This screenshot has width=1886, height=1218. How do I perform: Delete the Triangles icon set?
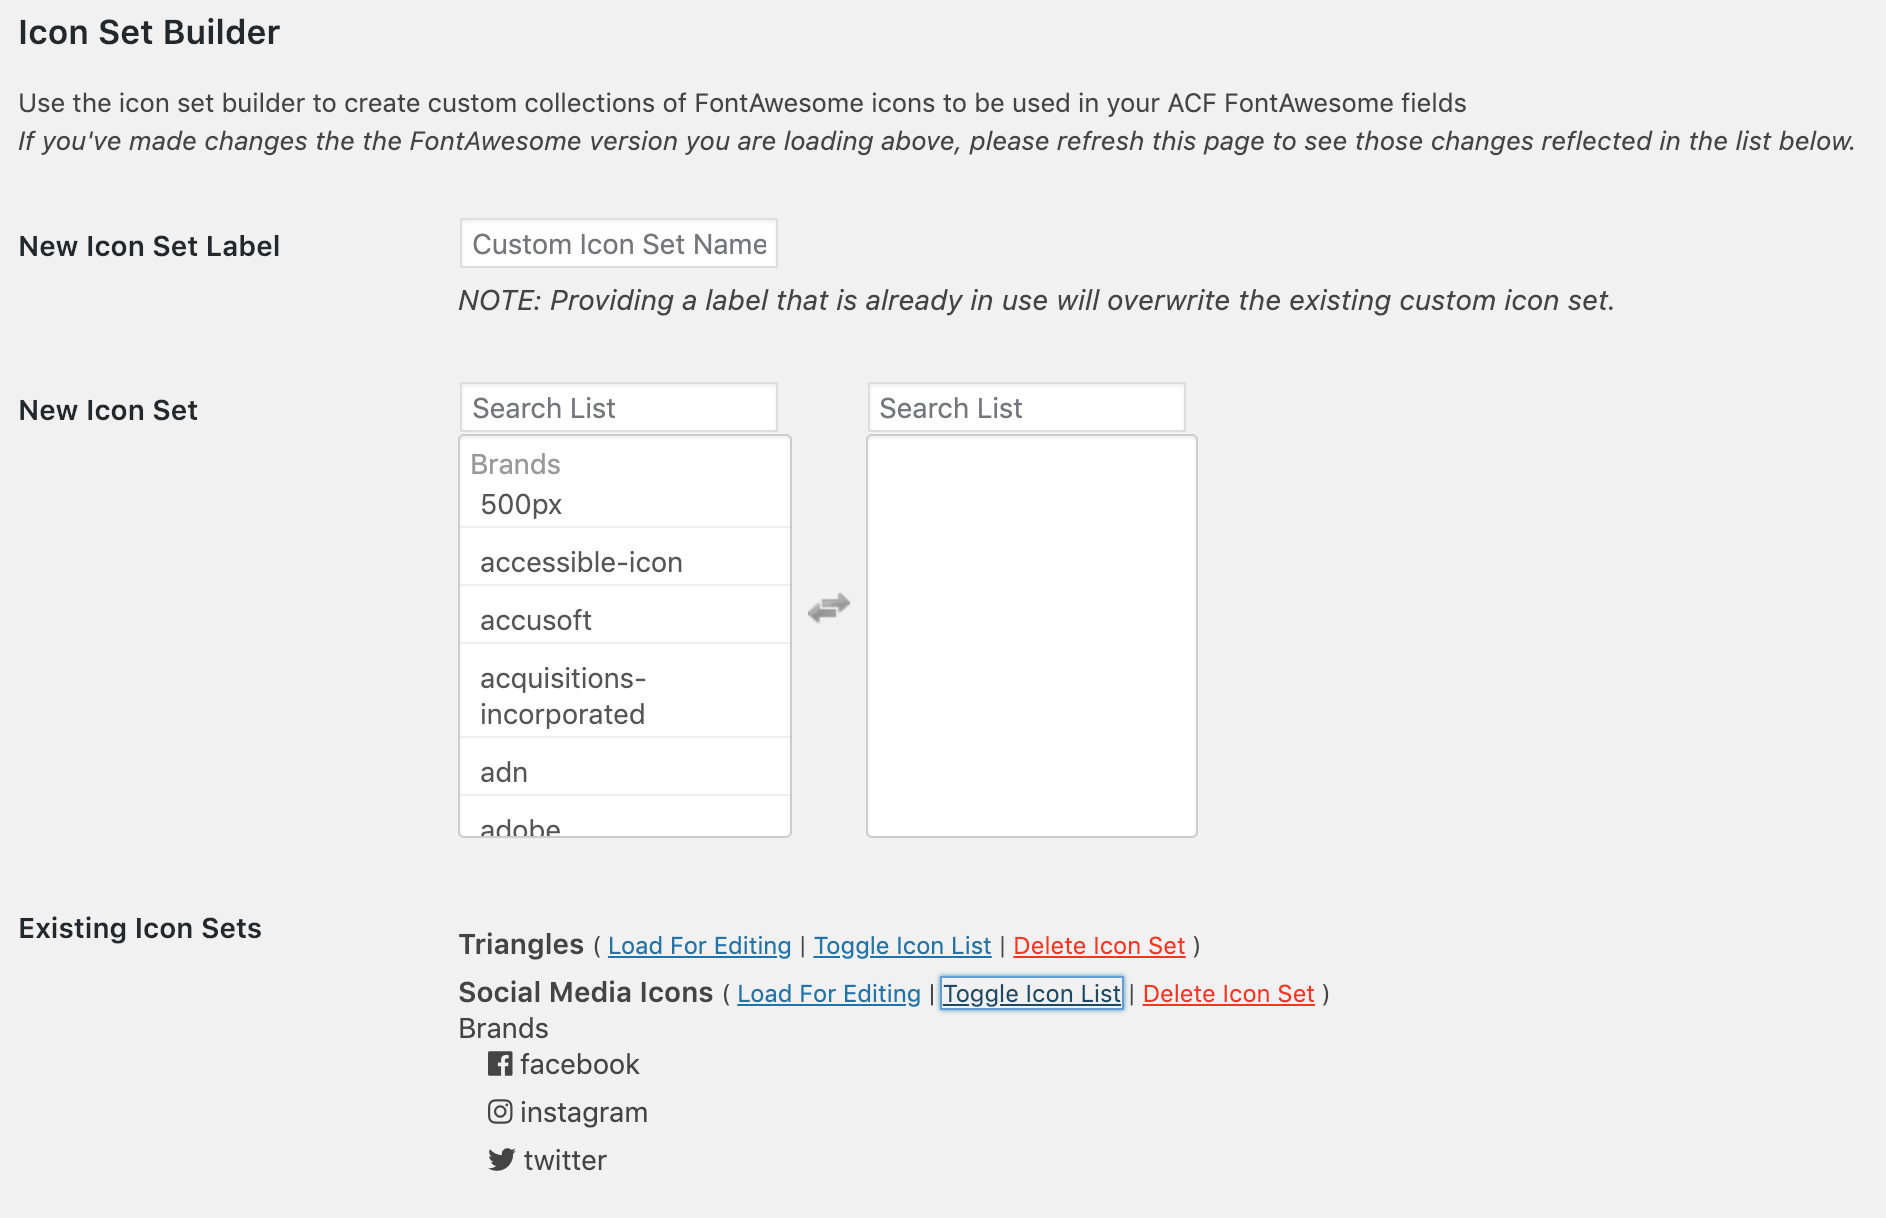pos(1099,945)
